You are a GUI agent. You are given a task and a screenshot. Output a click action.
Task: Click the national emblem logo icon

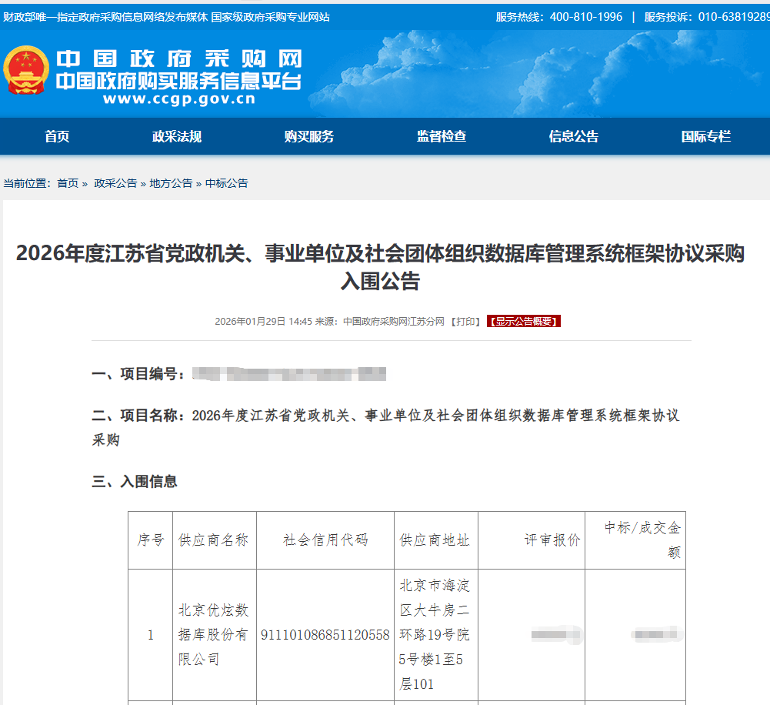[x=26, y=71]
